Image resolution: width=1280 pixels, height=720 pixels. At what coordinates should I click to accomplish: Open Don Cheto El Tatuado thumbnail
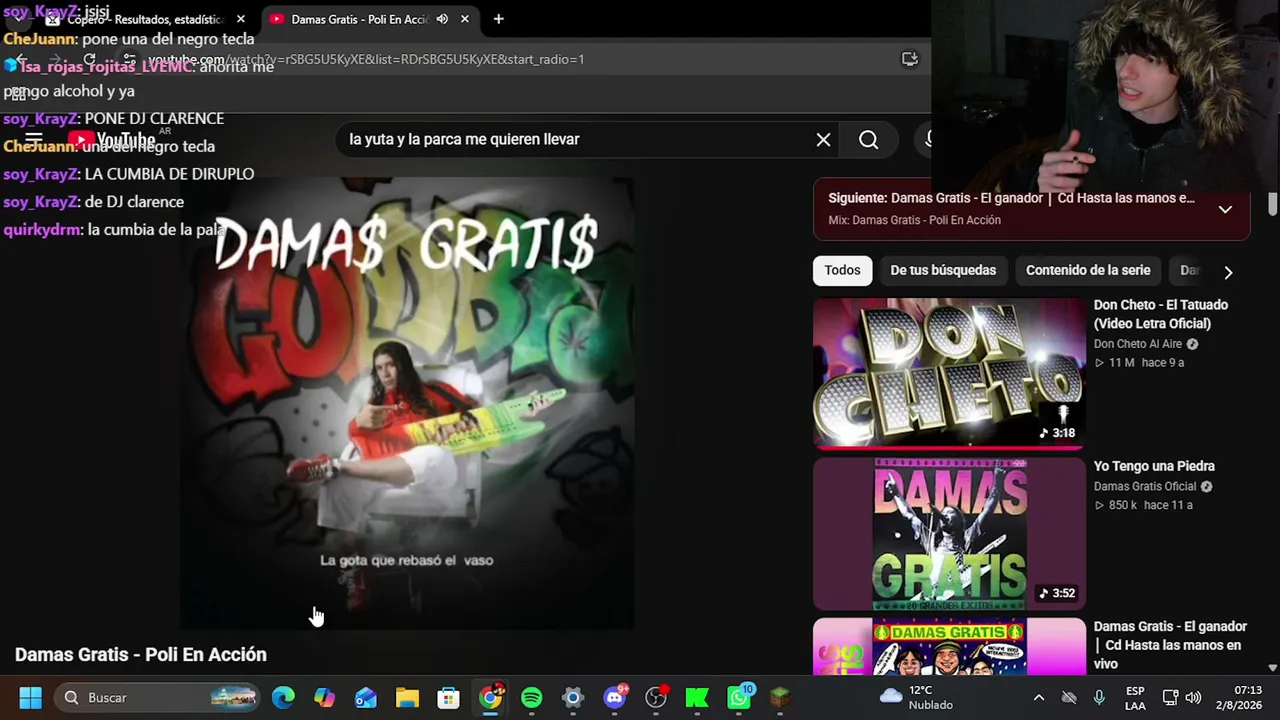pyautogui.click(x=949, y=373)
